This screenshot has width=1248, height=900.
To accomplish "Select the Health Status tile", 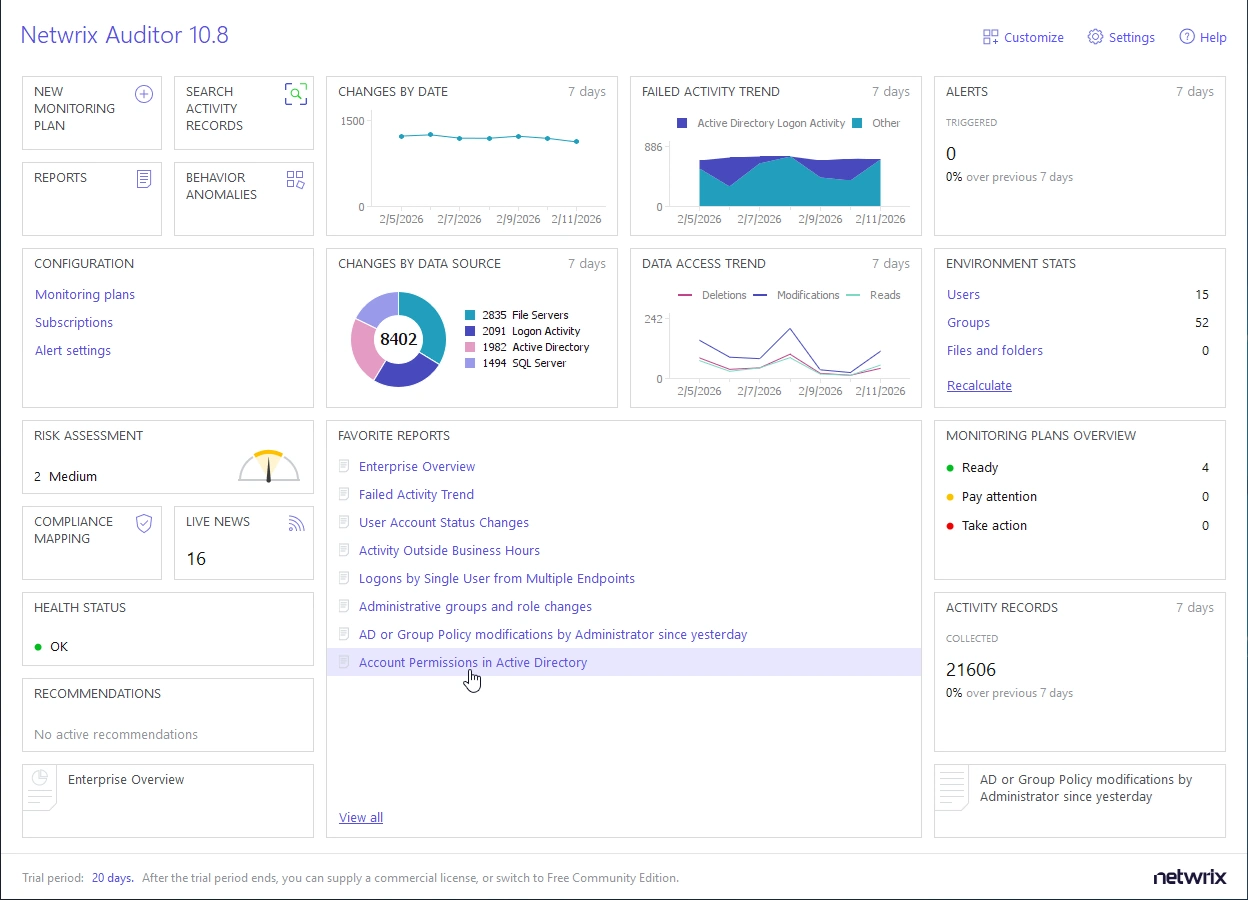I will [167, 628].
